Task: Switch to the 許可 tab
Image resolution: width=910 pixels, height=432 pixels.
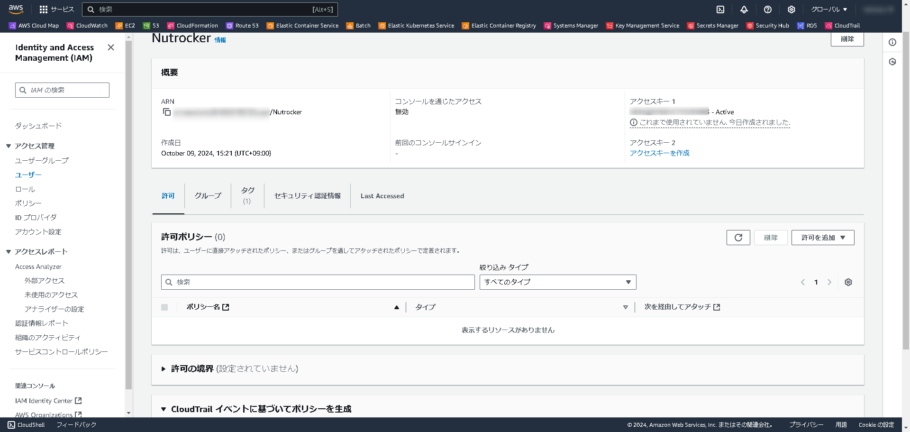Action: click(168, 196)
